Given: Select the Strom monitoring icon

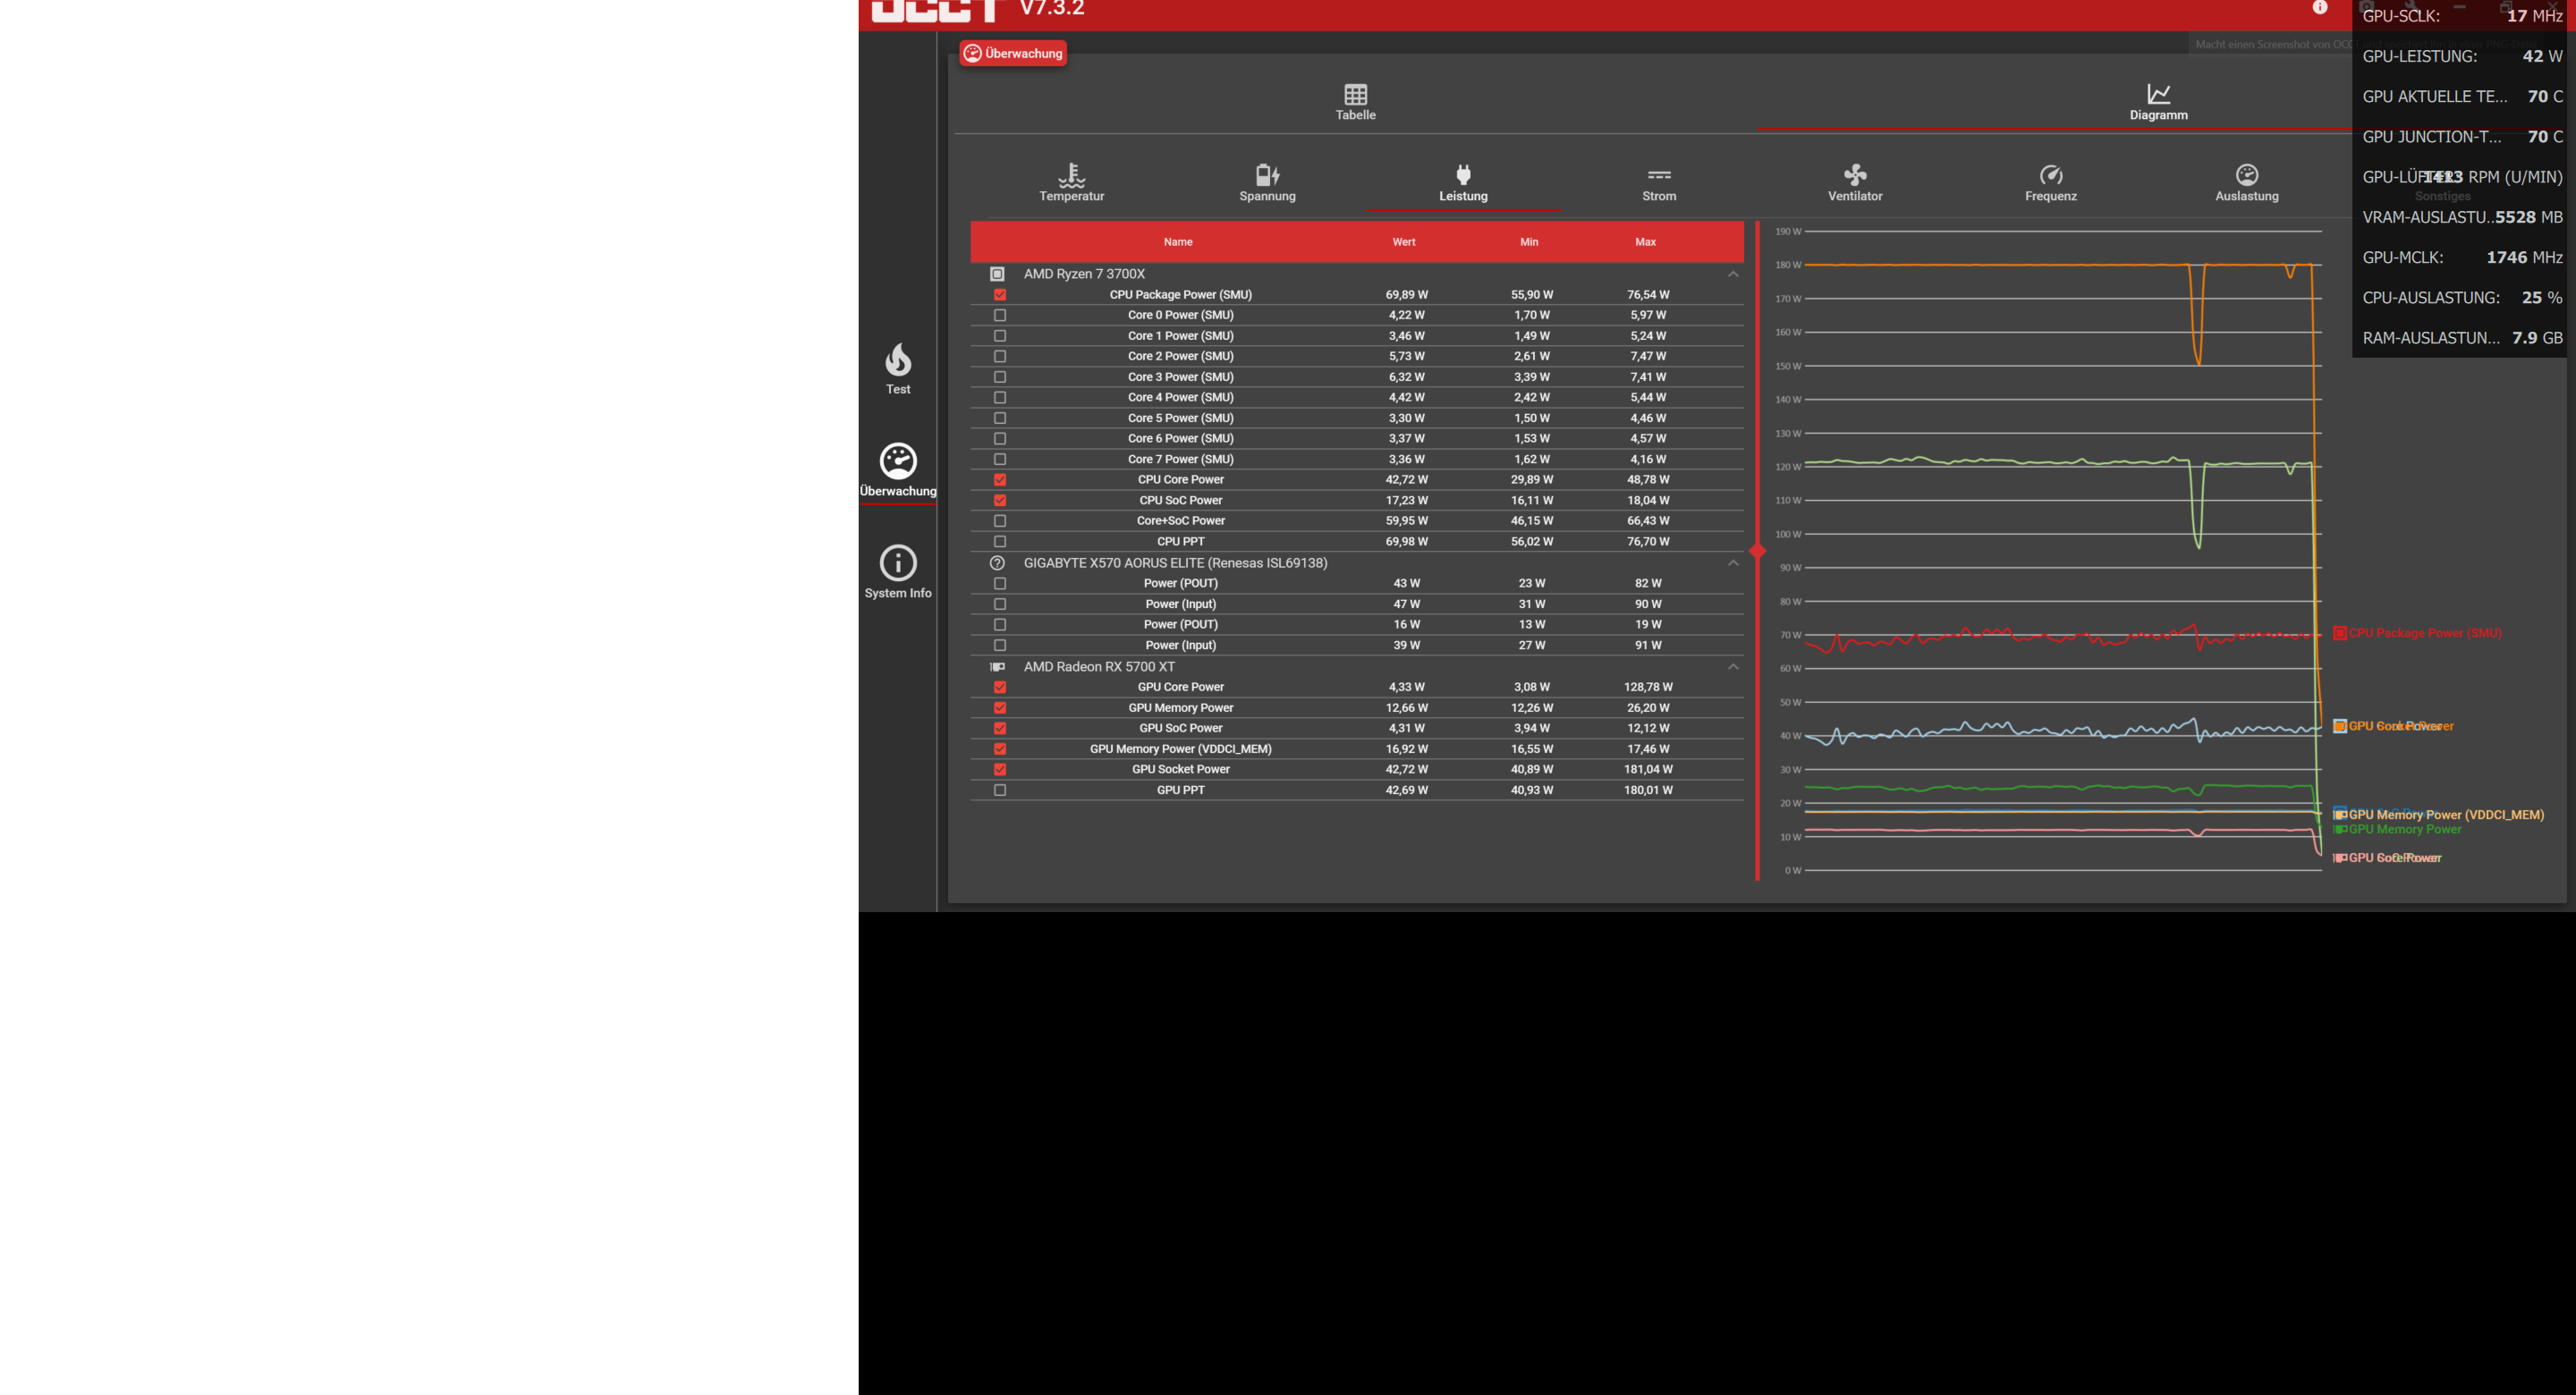Looking at the screenshot, I should coord(1658,182).
